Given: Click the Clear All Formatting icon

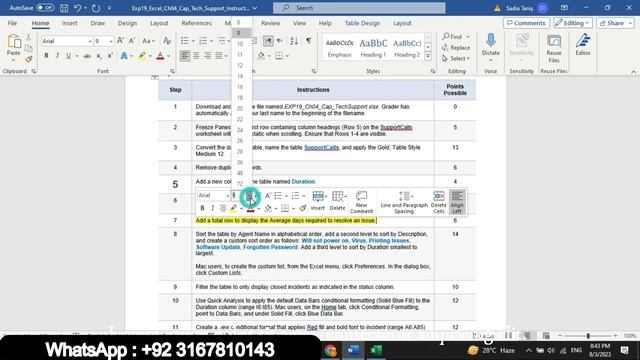Looking at the screenshot, I should click(167, 41).
